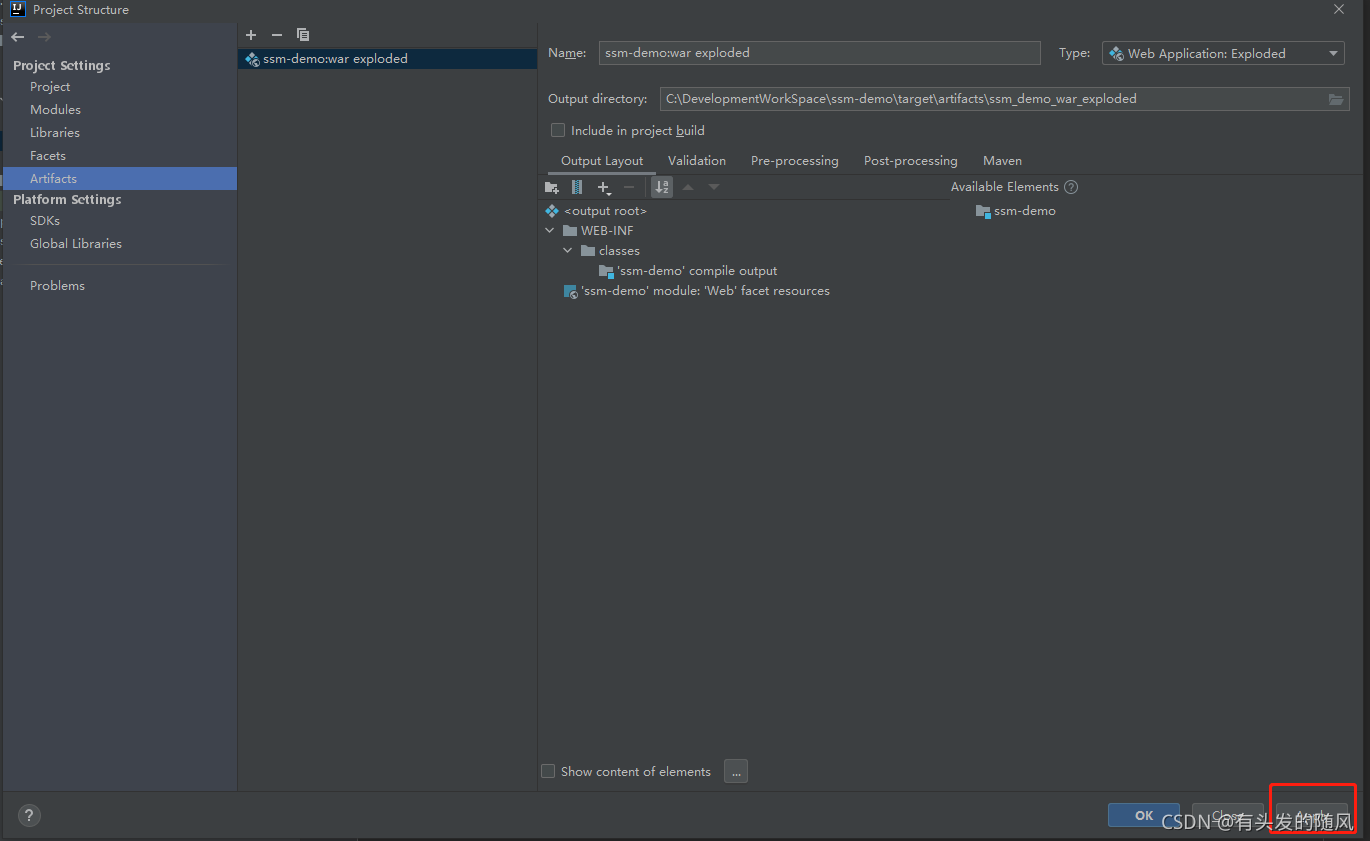Viewport: 1370px width, 841px height.
Task: Open the artifact Type dropdown
Action: (1223, 53)
